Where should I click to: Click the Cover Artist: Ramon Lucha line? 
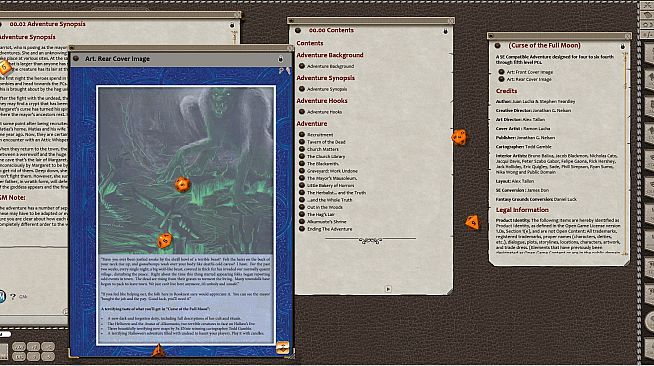[523, 128]
